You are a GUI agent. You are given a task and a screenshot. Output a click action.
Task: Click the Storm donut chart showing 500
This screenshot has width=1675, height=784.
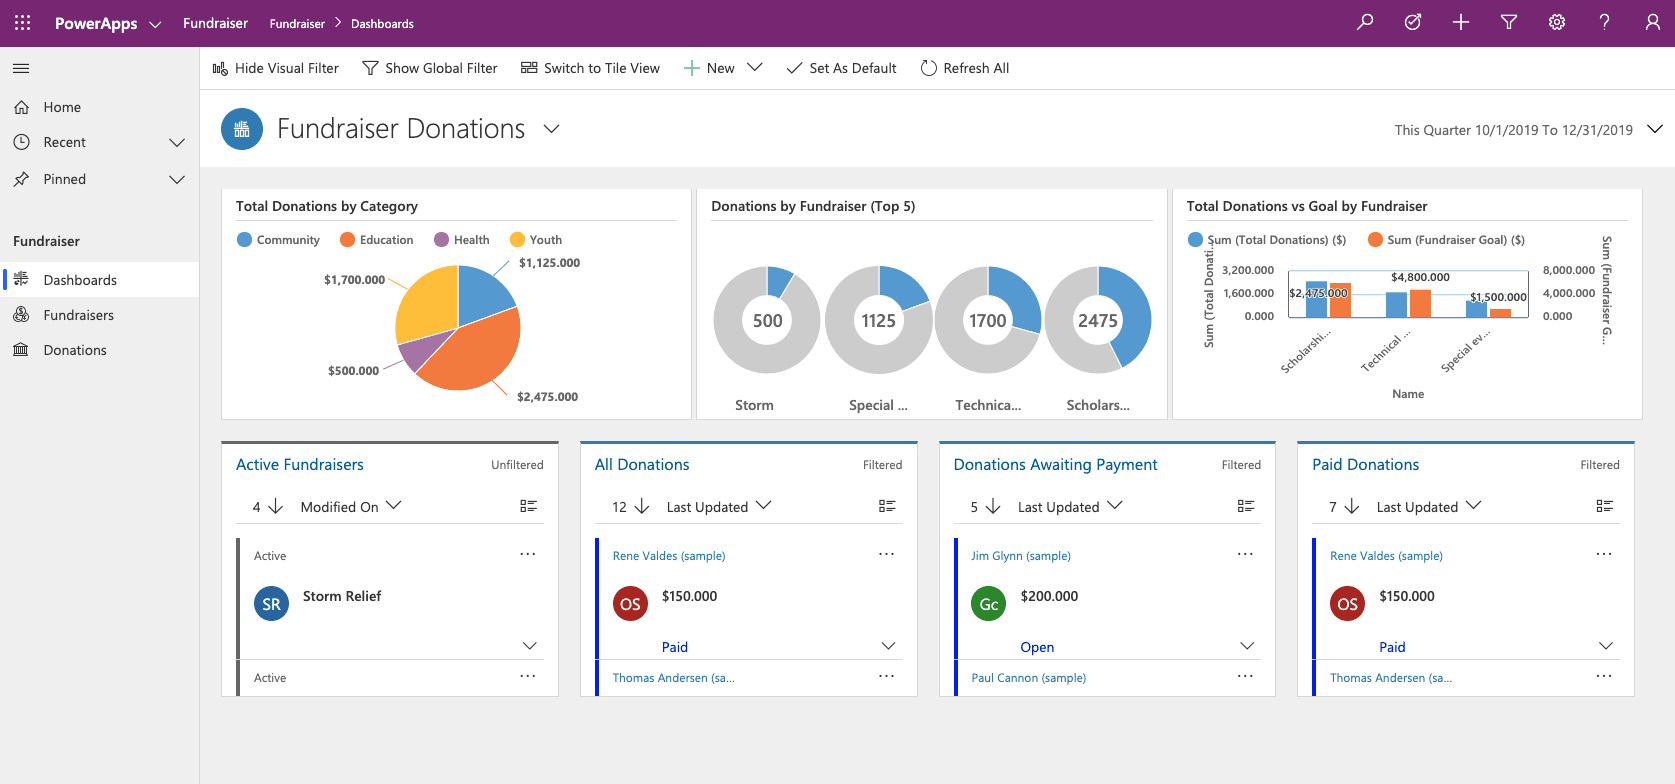[767, 320]
